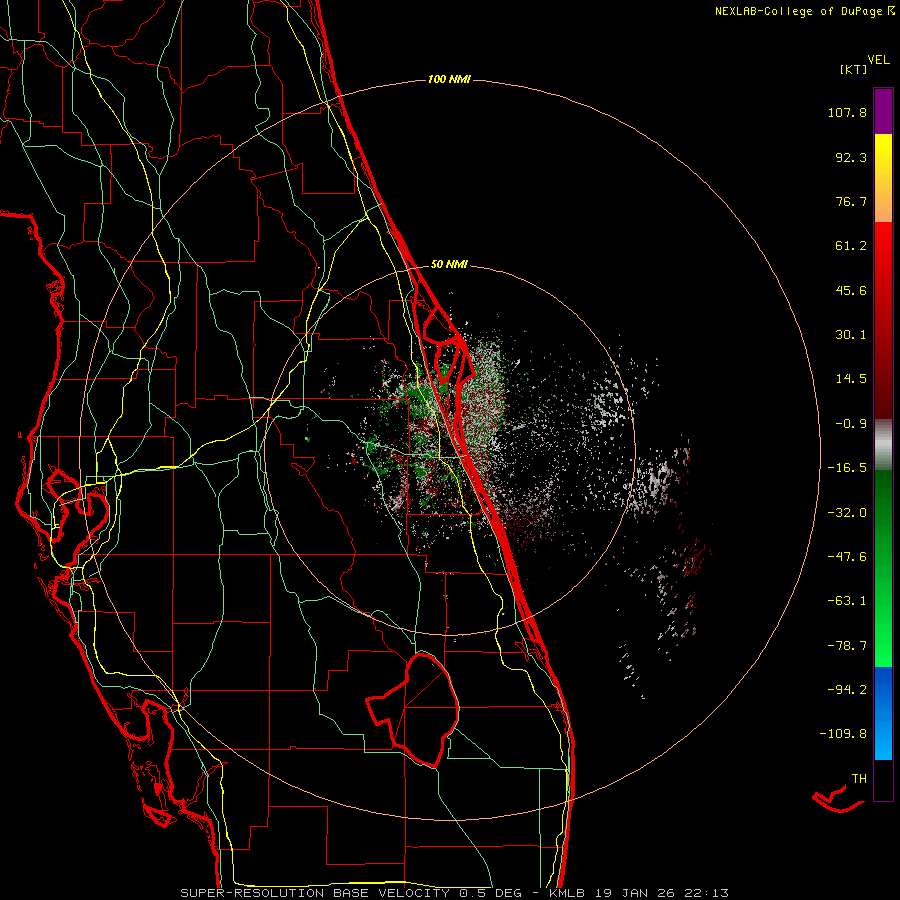
Task: Pick the purple segment of velocity color bar
Action: pyautogui.click(x=883, y=111)
